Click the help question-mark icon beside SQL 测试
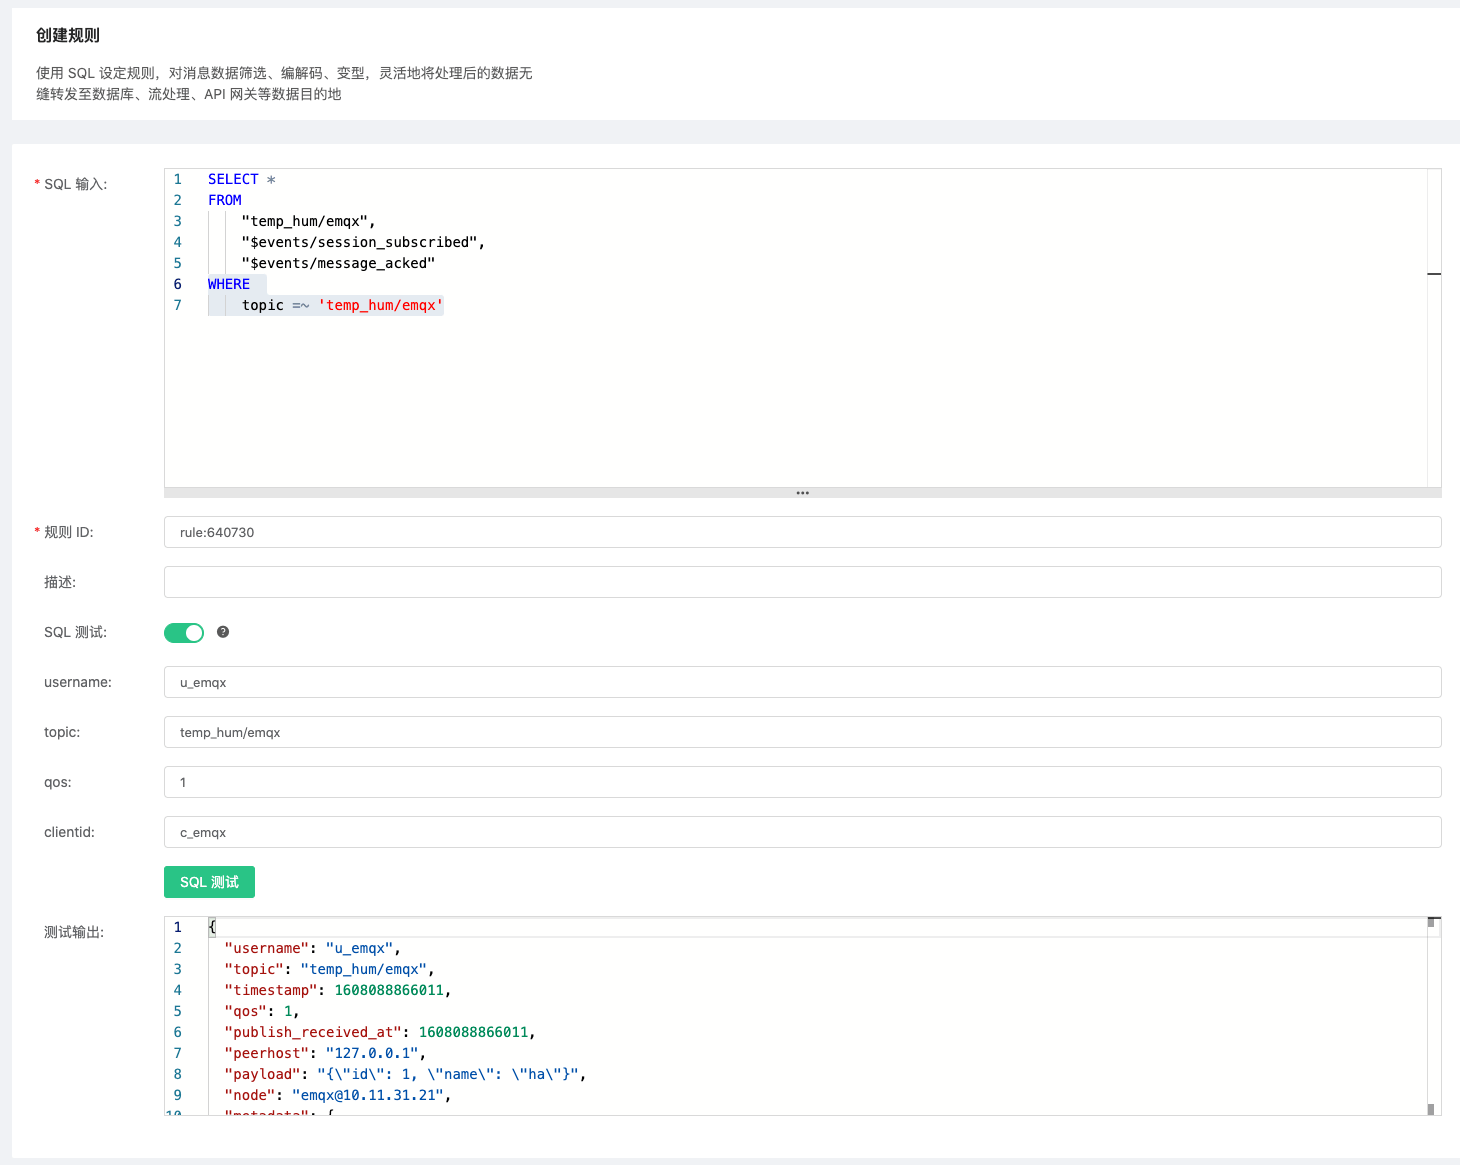This screenshot has width=1460, height=1165. click(x=223, y=632)
